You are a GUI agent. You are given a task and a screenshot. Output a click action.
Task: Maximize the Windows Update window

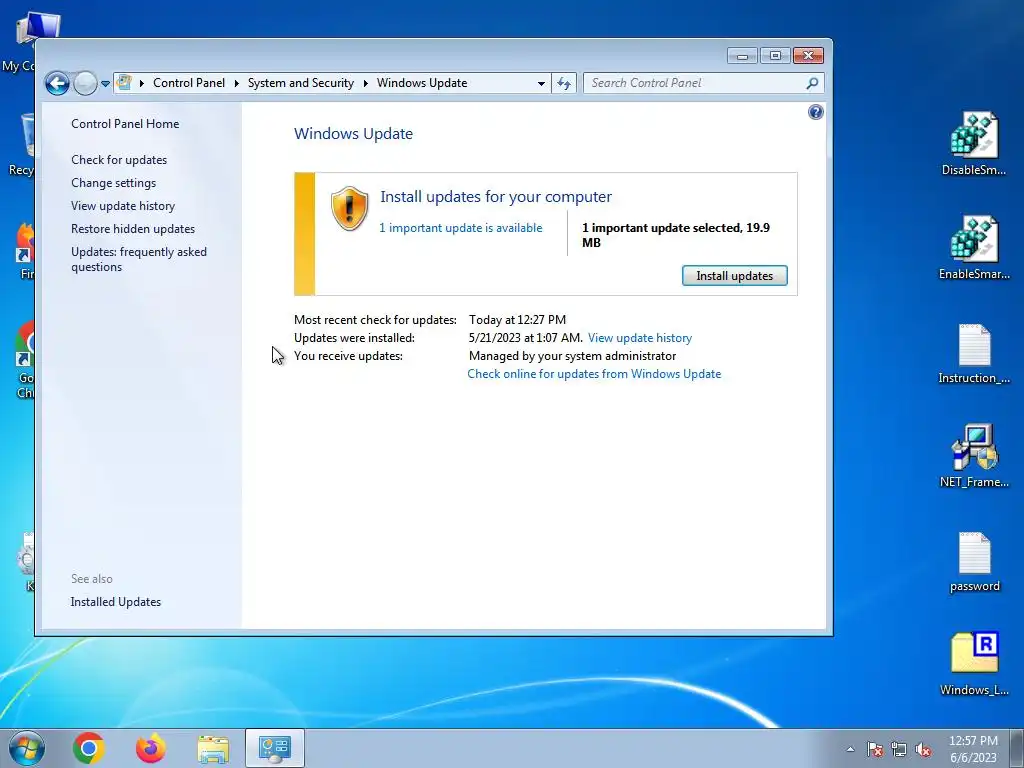pyautogui.click(x=775, y=56)
